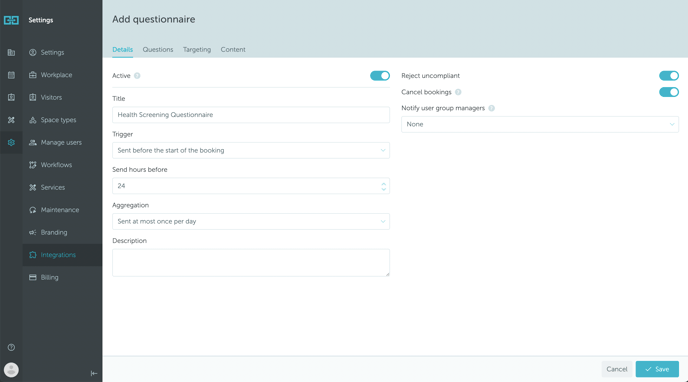Image resolution: width=688 pixels, height=382 pixels.
Task: Open the Trigger dropdown
Action: tap(251, 150)
